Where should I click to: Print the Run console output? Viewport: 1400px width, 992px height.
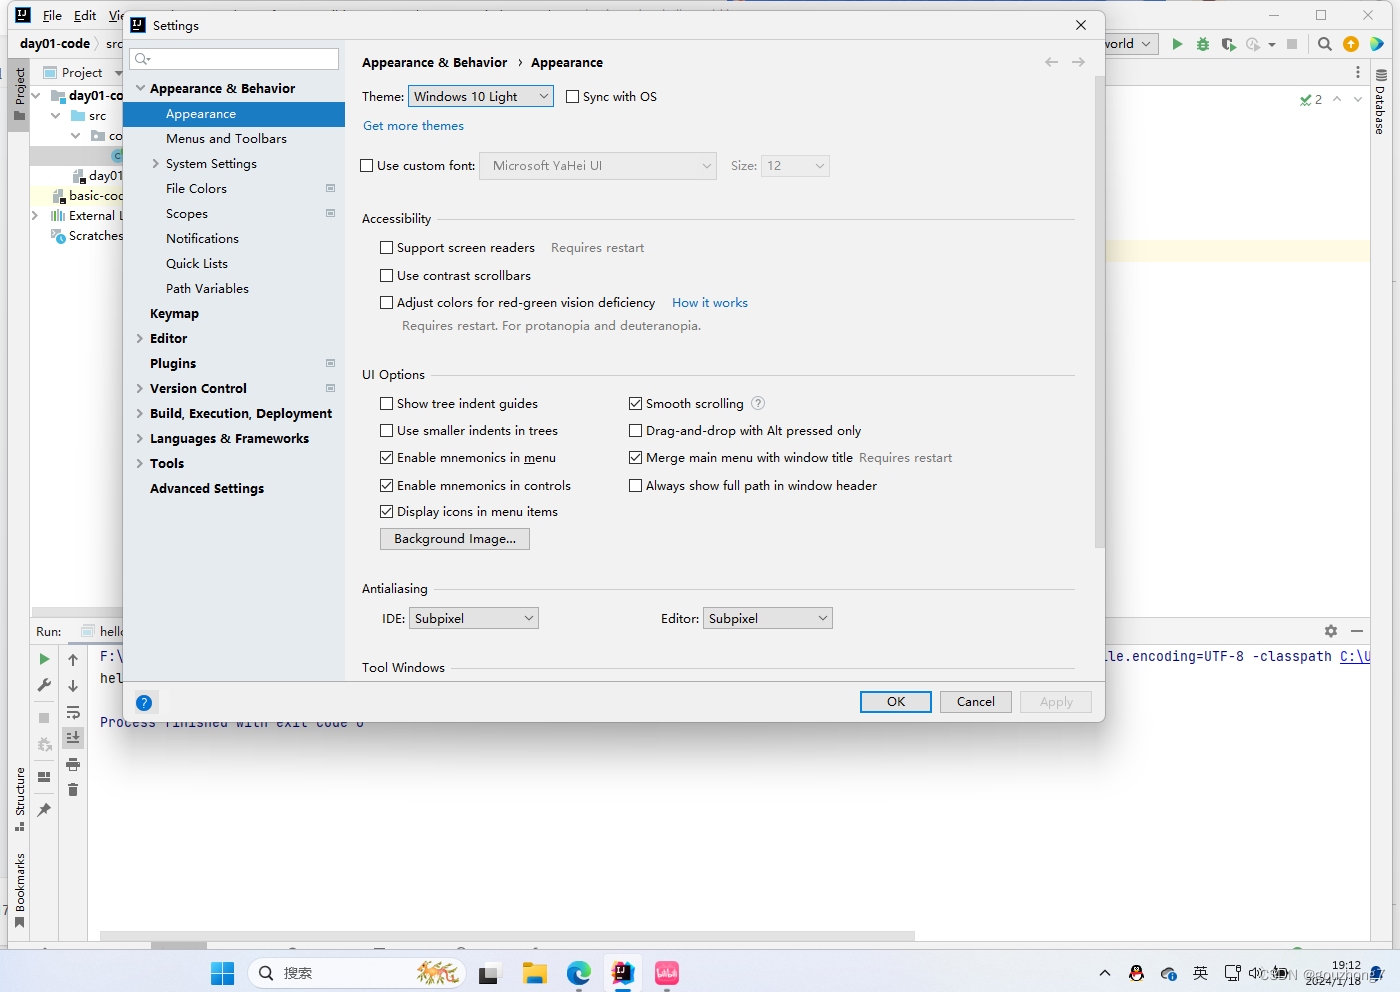tap(73, 764)
